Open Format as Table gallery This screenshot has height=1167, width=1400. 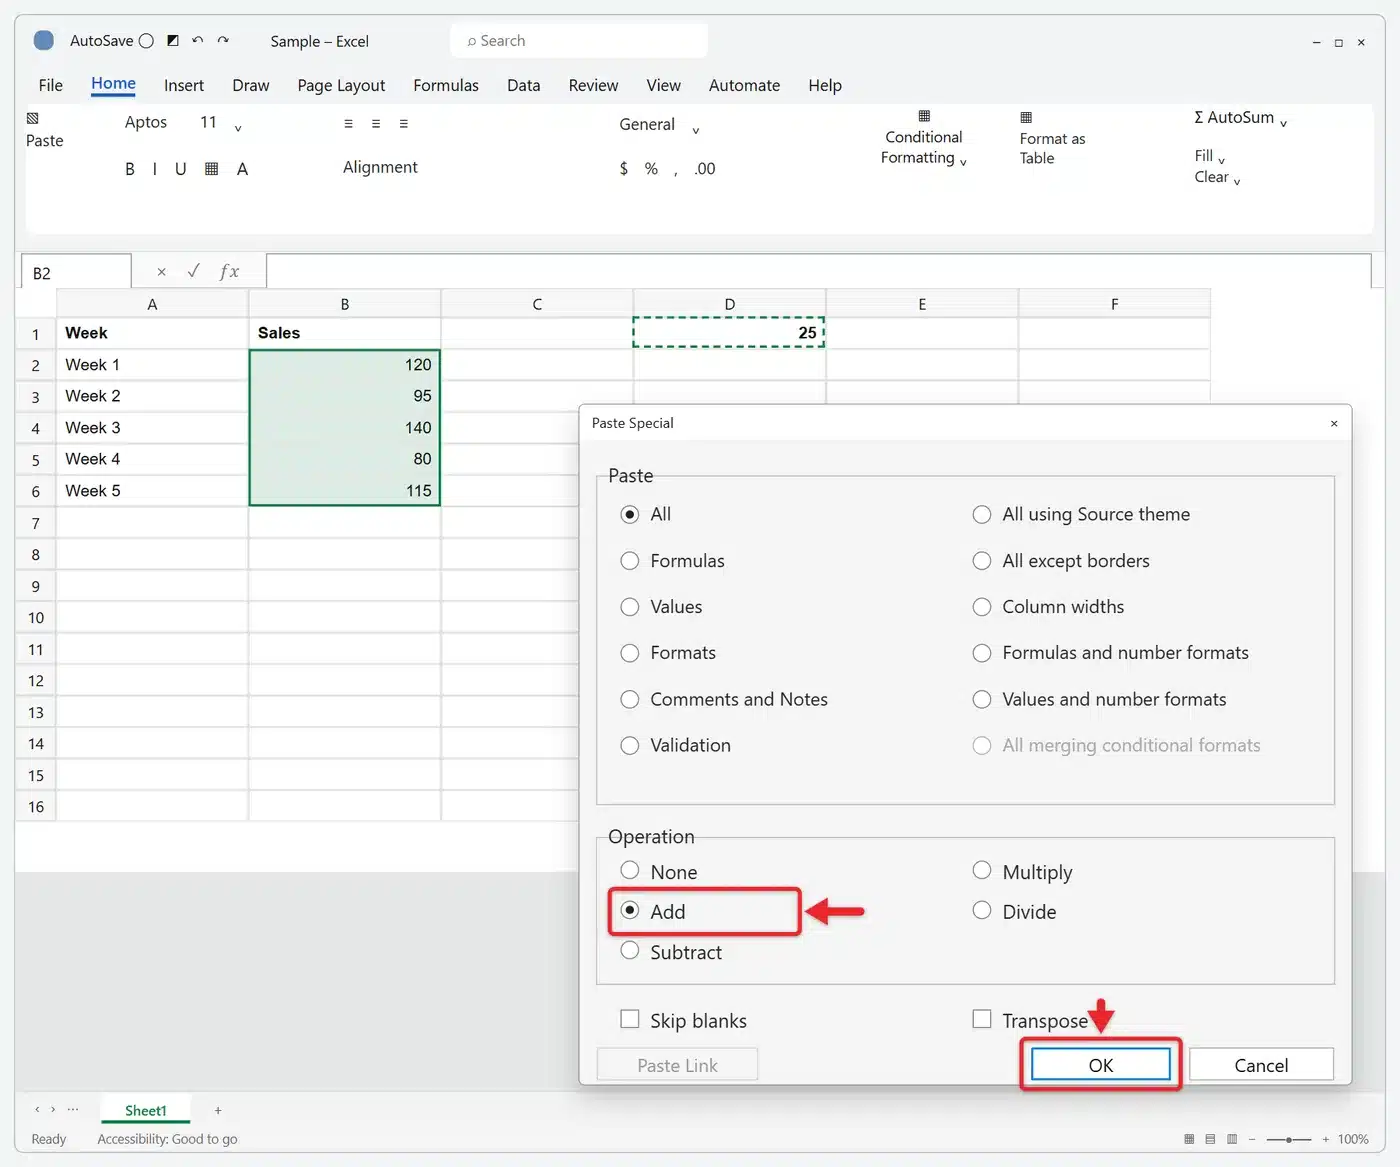coord(1052,140)
